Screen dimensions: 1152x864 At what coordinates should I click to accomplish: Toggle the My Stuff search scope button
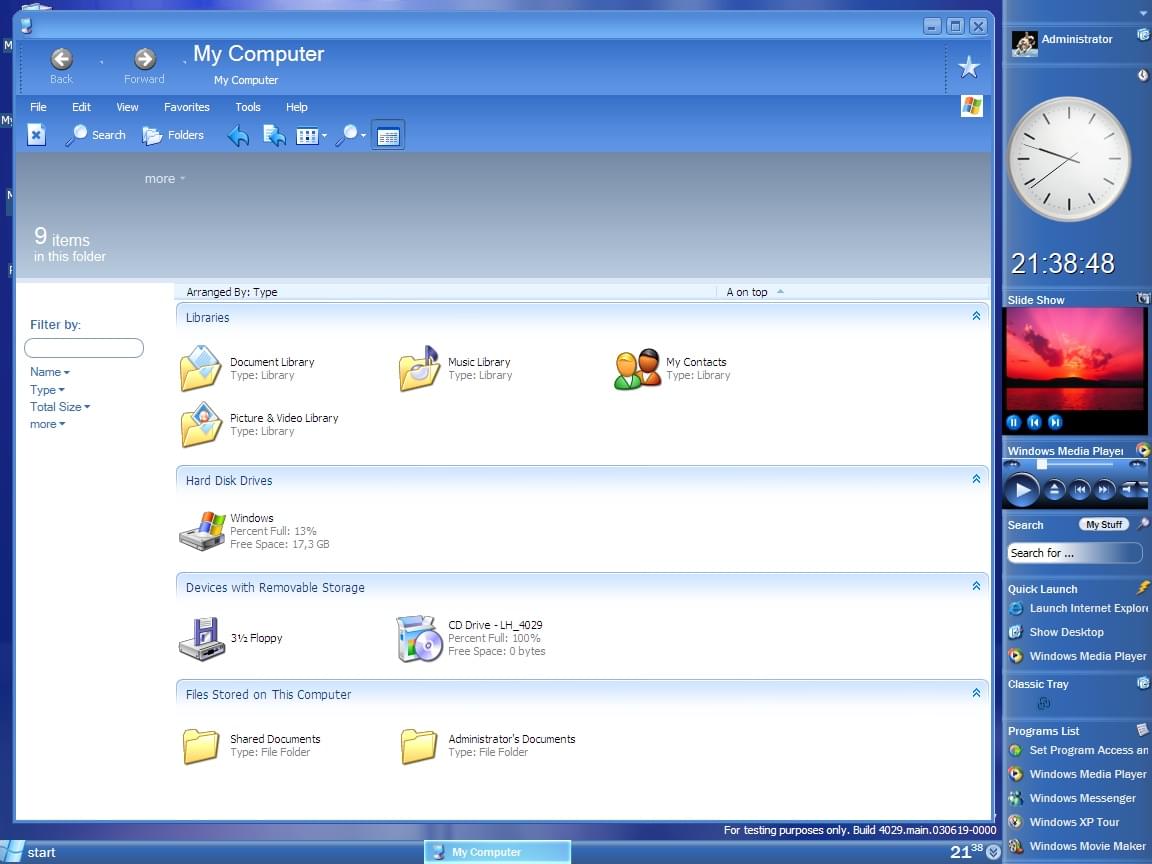[x=1104, y=525]
